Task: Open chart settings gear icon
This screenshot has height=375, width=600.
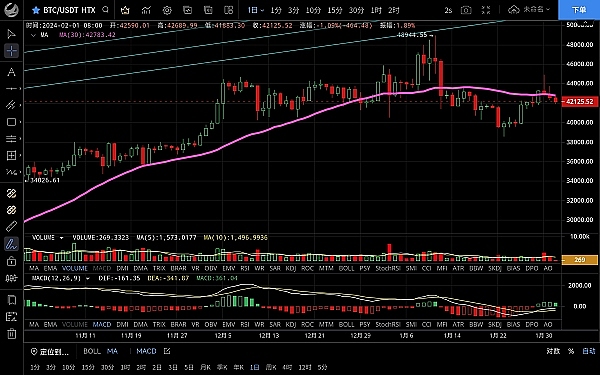Action: (x=166, y=10)
